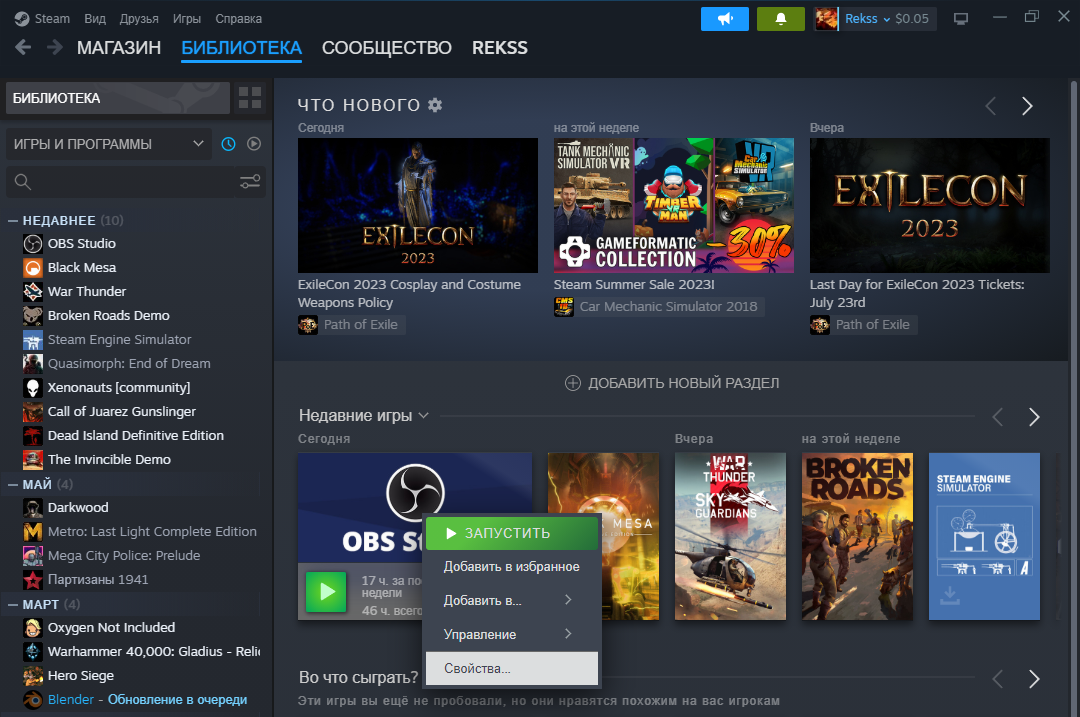Open Steam Summer Sale 2023 news title
1080x717 pixels.
pyautogui.click(x=634, y=284)
